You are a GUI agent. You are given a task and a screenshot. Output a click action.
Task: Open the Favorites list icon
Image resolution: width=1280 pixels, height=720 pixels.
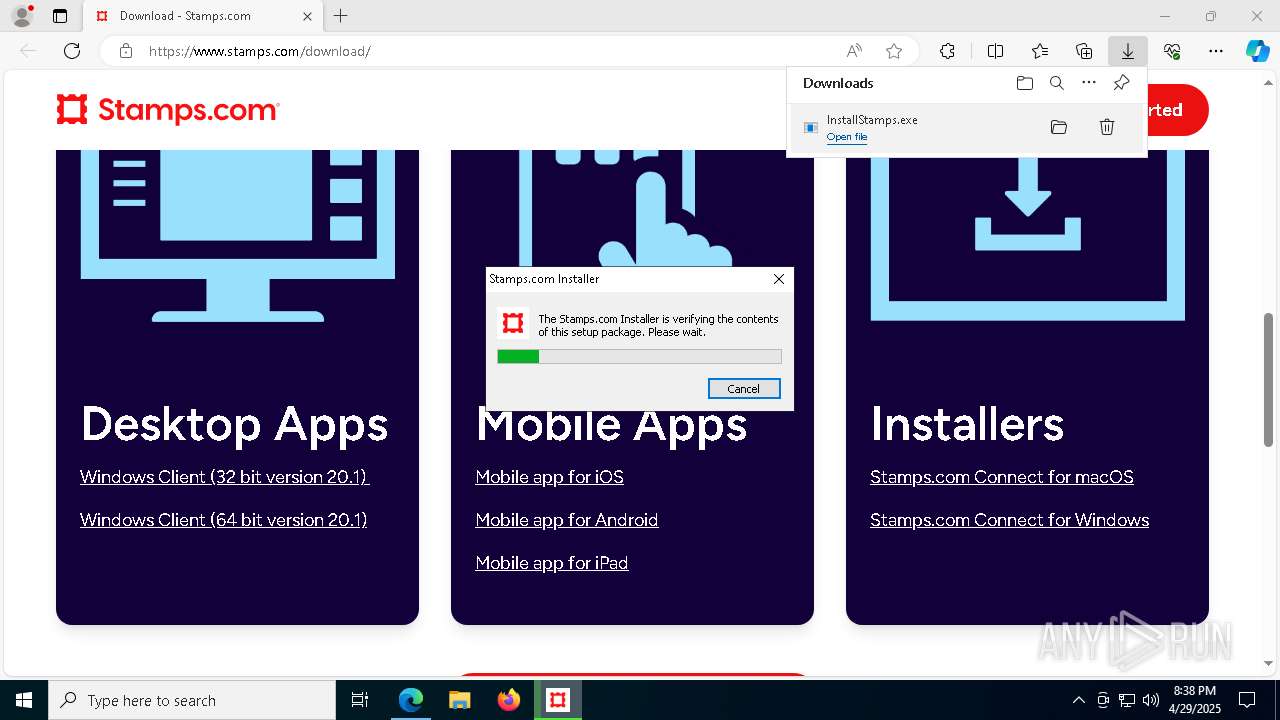click(1040, 51)
